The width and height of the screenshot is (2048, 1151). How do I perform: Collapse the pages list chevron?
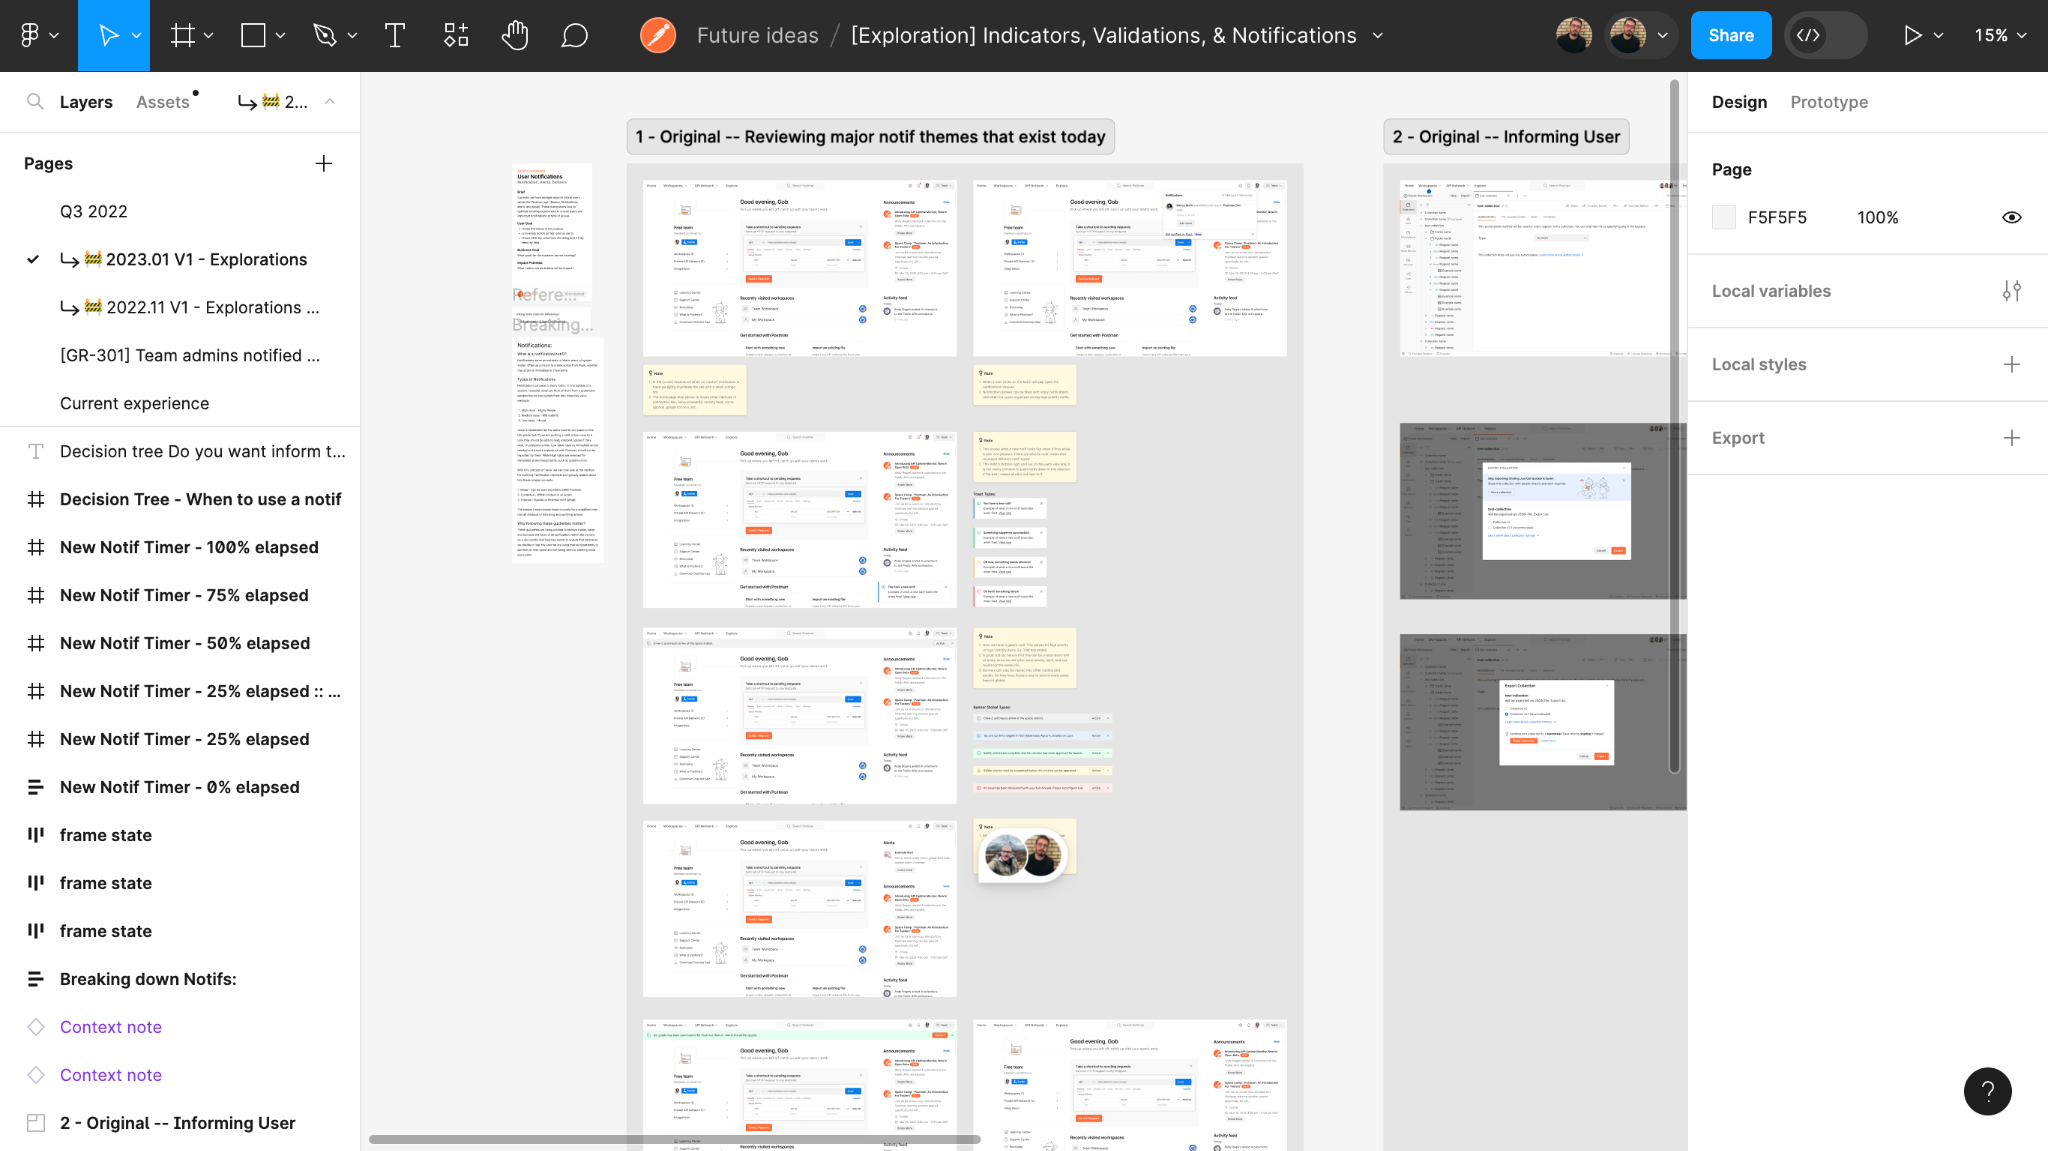point(330,102)
